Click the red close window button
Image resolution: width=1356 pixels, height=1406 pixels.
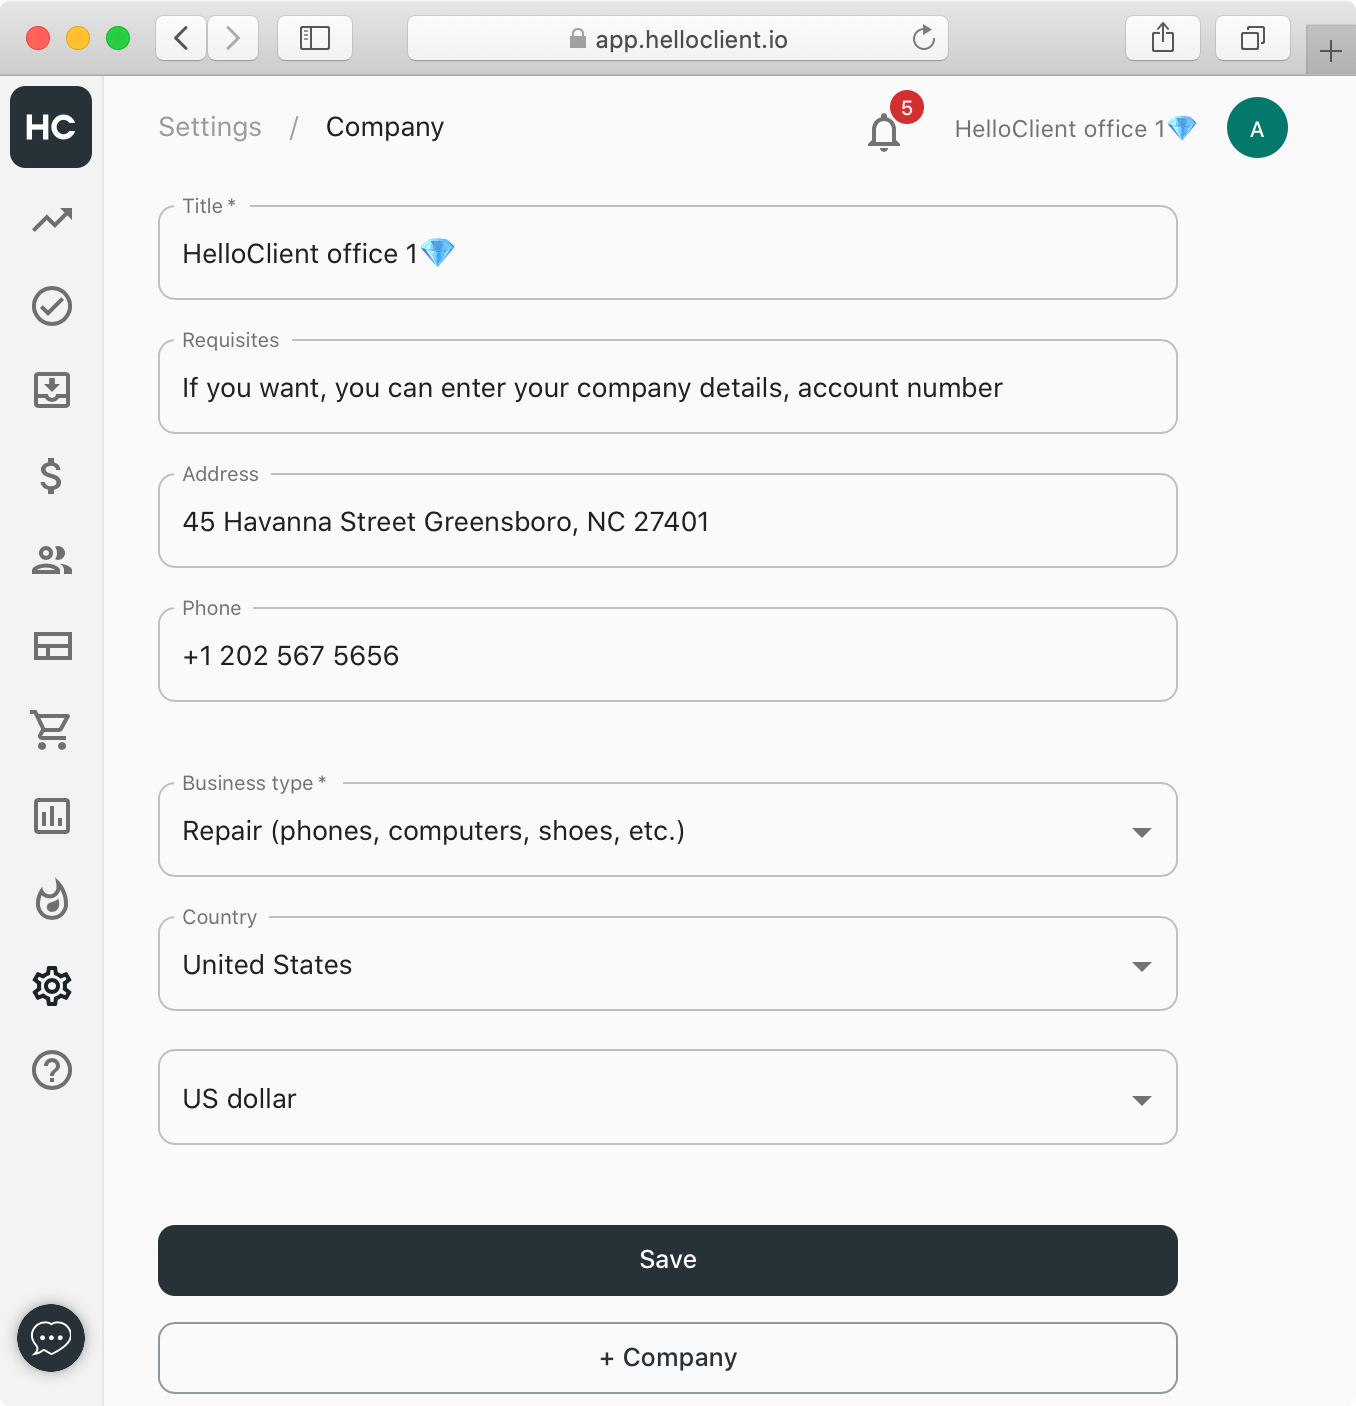click(38, 38)
